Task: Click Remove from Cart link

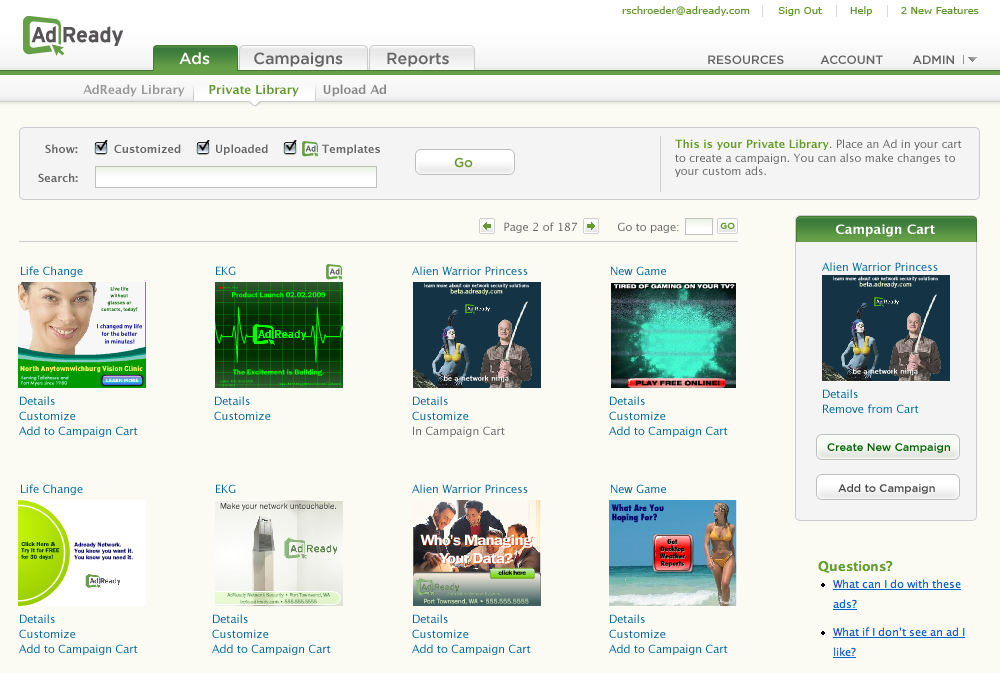Action: coord(870,410)
